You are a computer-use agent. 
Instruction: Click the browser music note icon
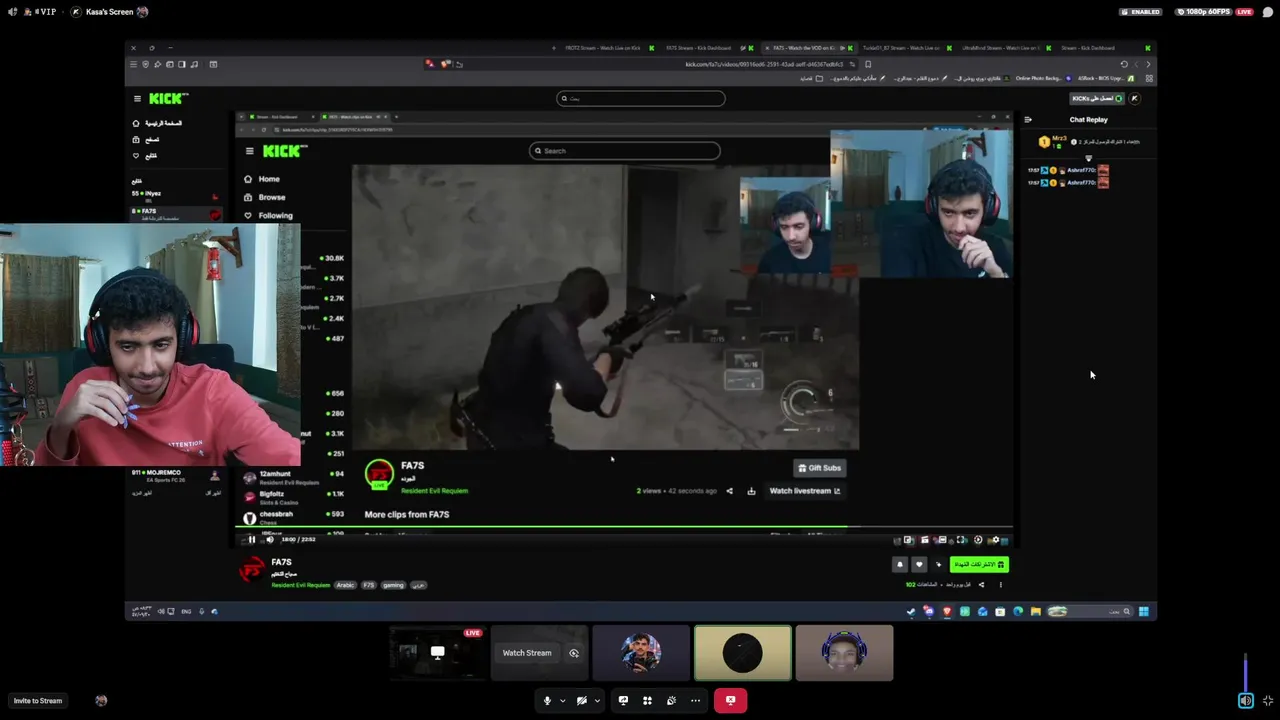click(194, 64)
